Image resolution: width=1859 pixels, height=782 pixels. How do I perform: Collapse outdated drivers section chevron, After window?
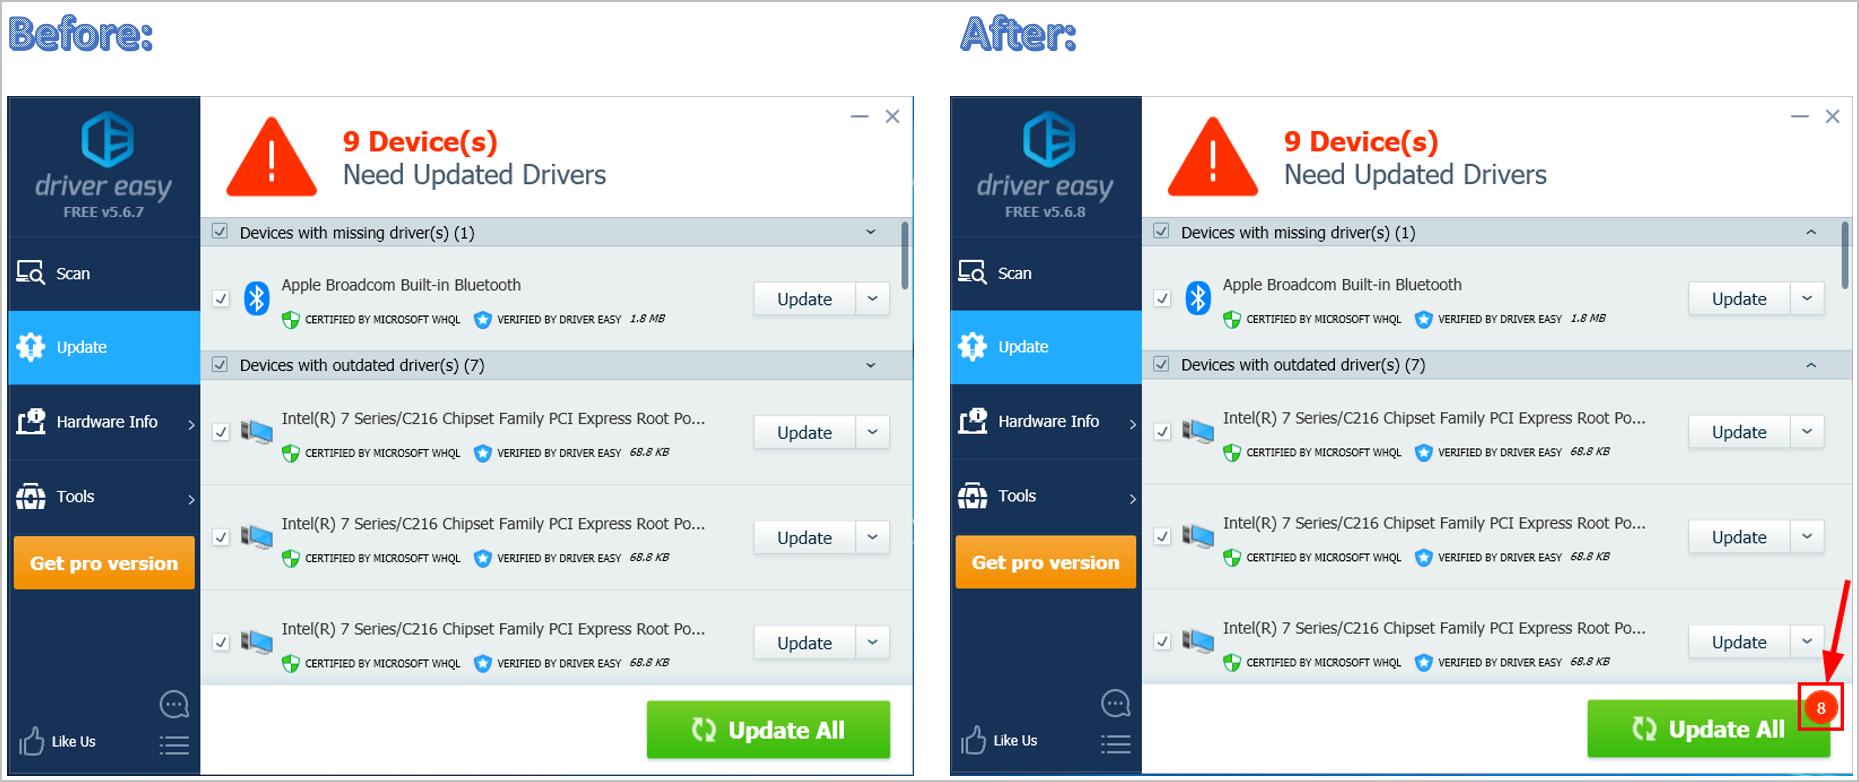pyautogui.click(x=1811, y=365)
